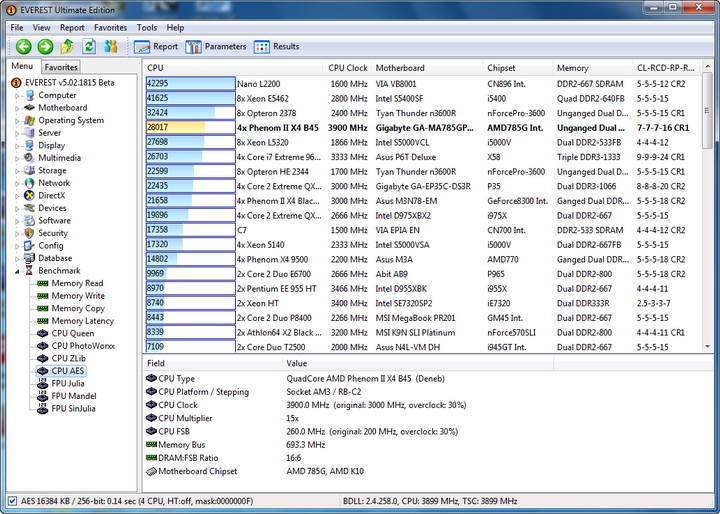Select the Database icon in the tree
720x514 pixels.
[x=29, y=258]
